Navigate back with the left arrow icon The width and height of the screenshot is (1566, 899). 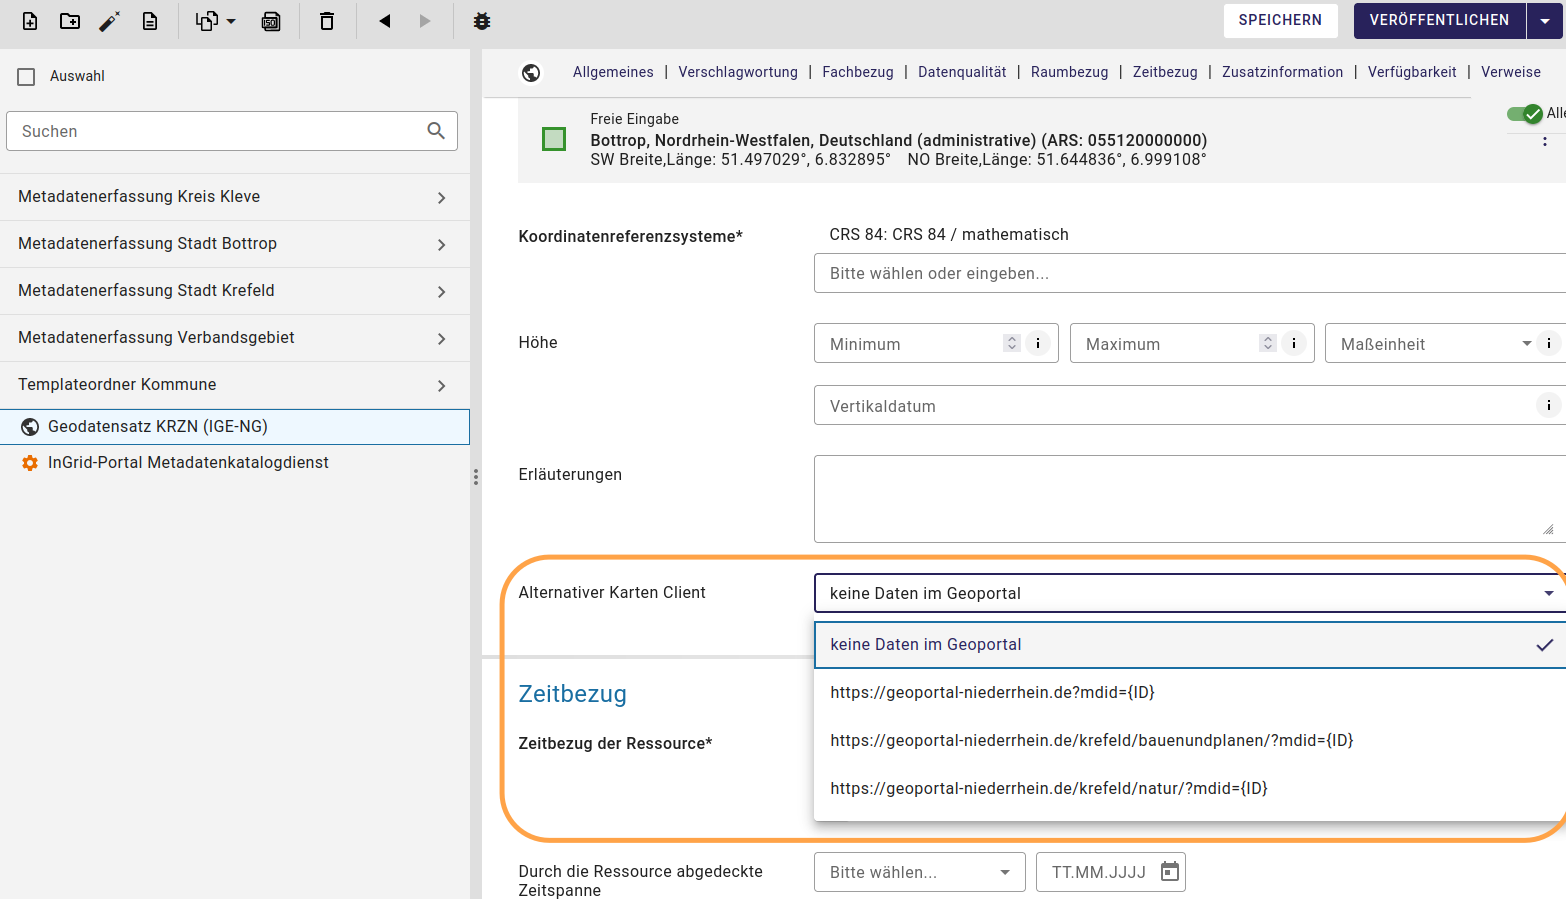384,20
